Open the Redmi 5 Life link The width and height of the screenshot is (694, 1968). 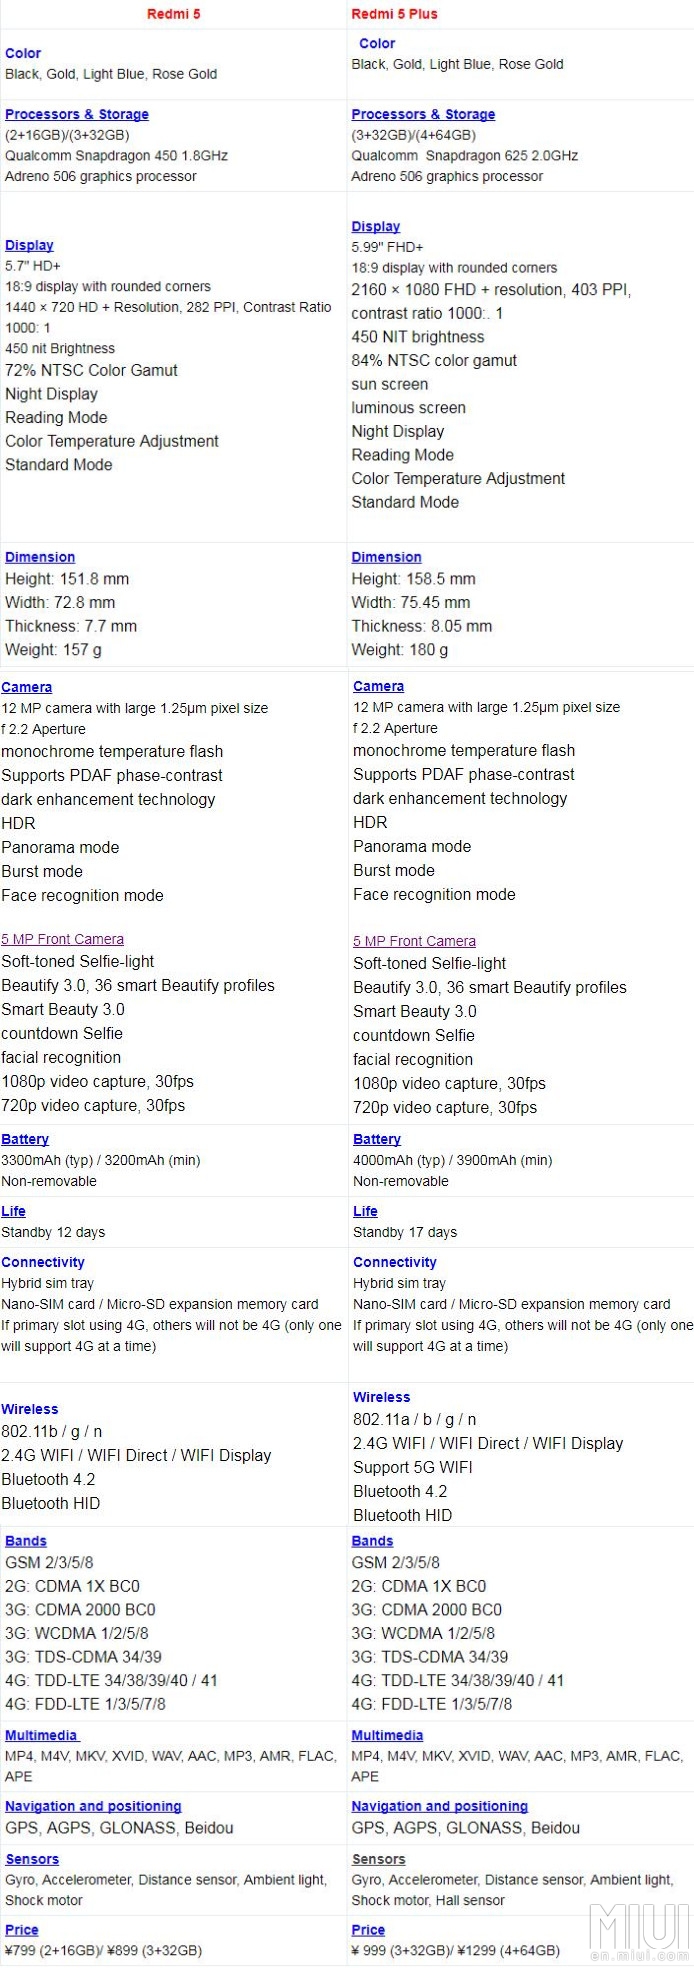point(14,1211)
